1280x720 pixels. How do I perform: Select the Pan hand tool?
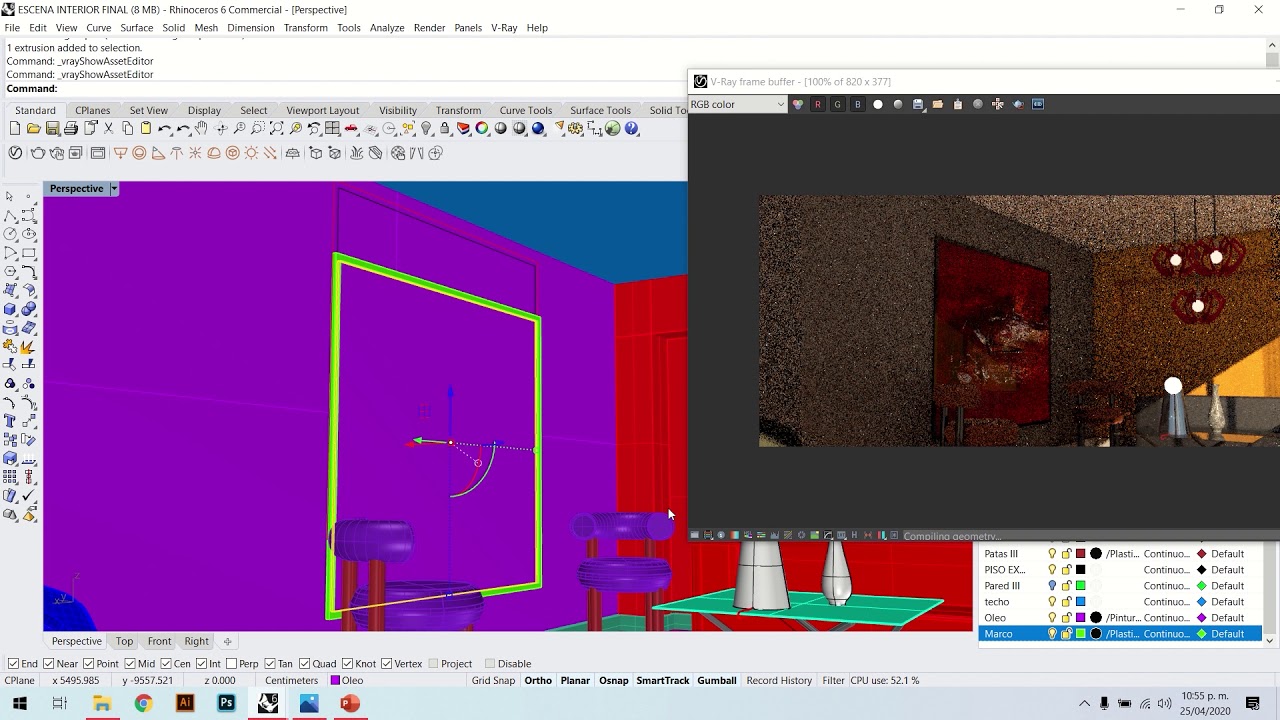201,128
